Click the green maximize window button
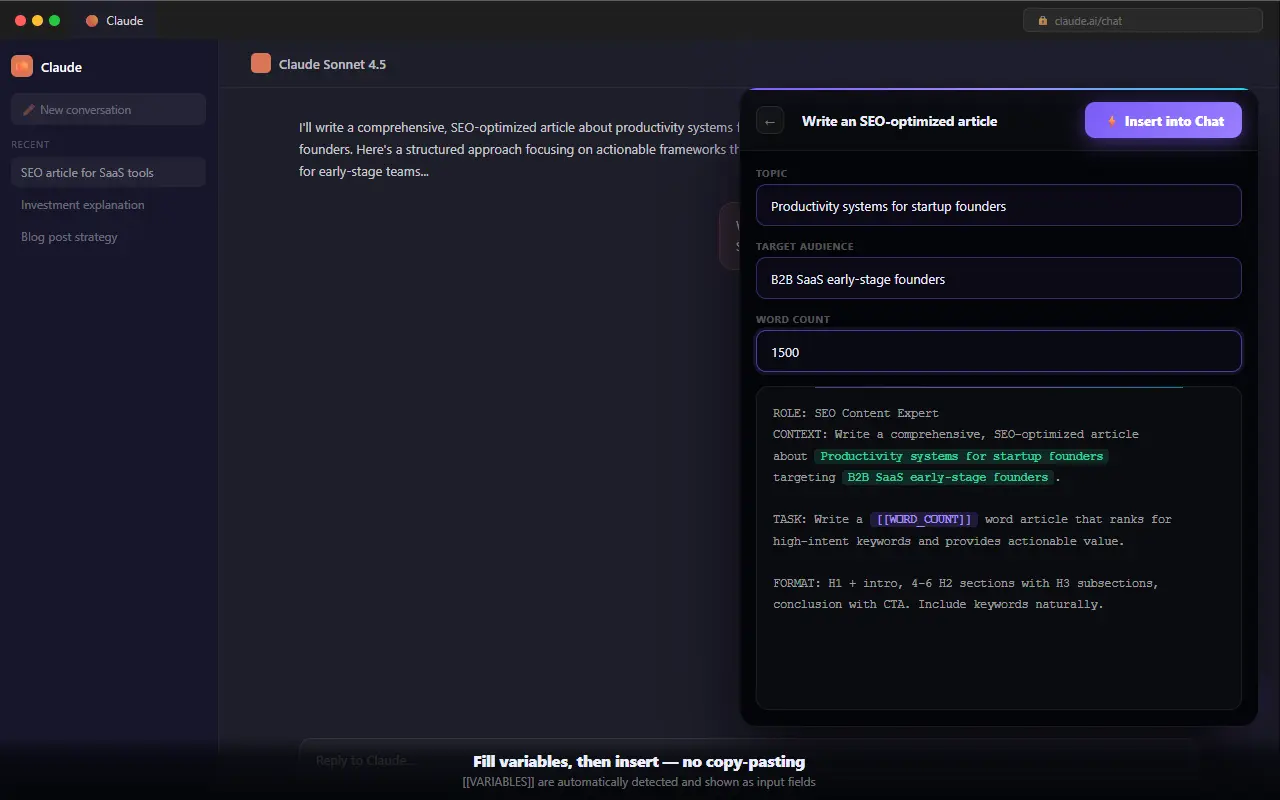1280x800 pixels. point(55,20)
